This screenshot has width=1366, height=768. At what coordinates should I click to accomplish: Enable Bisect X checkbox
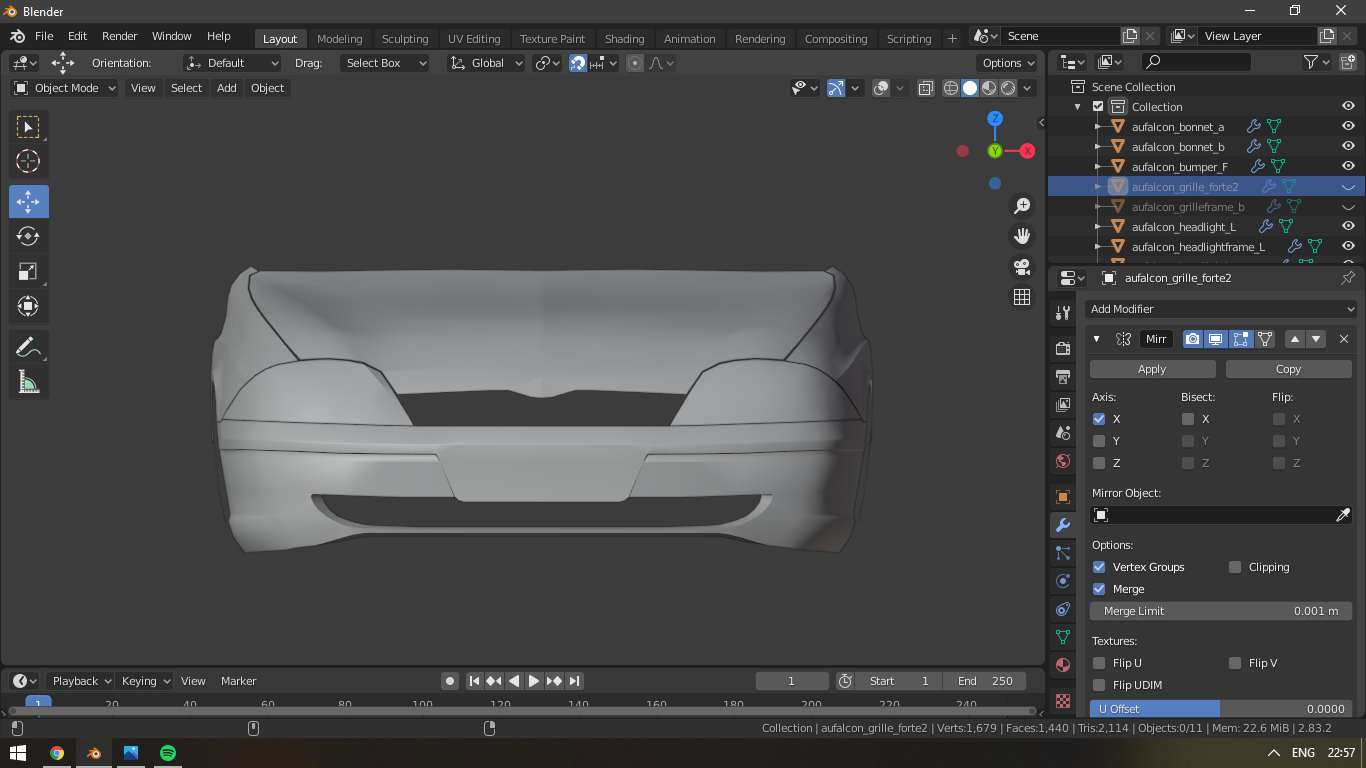[x=1188, y=419]
